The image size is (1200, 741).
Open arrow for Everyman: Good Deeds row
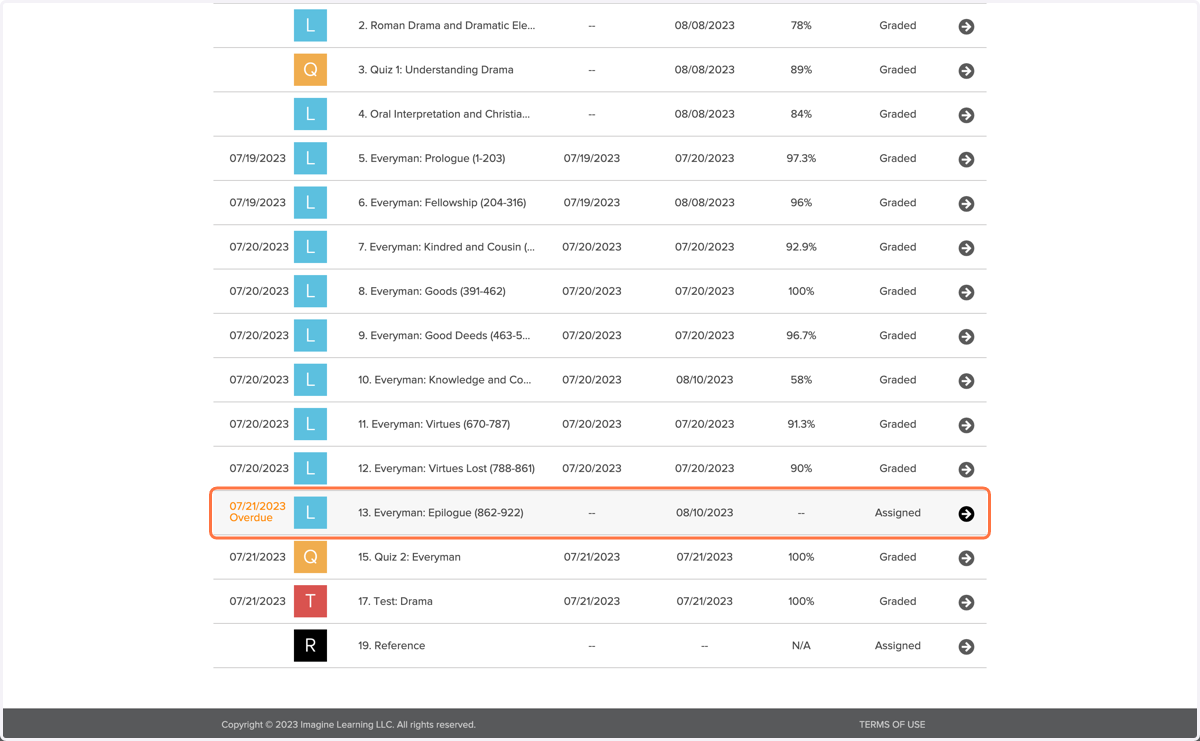(966, 337)
